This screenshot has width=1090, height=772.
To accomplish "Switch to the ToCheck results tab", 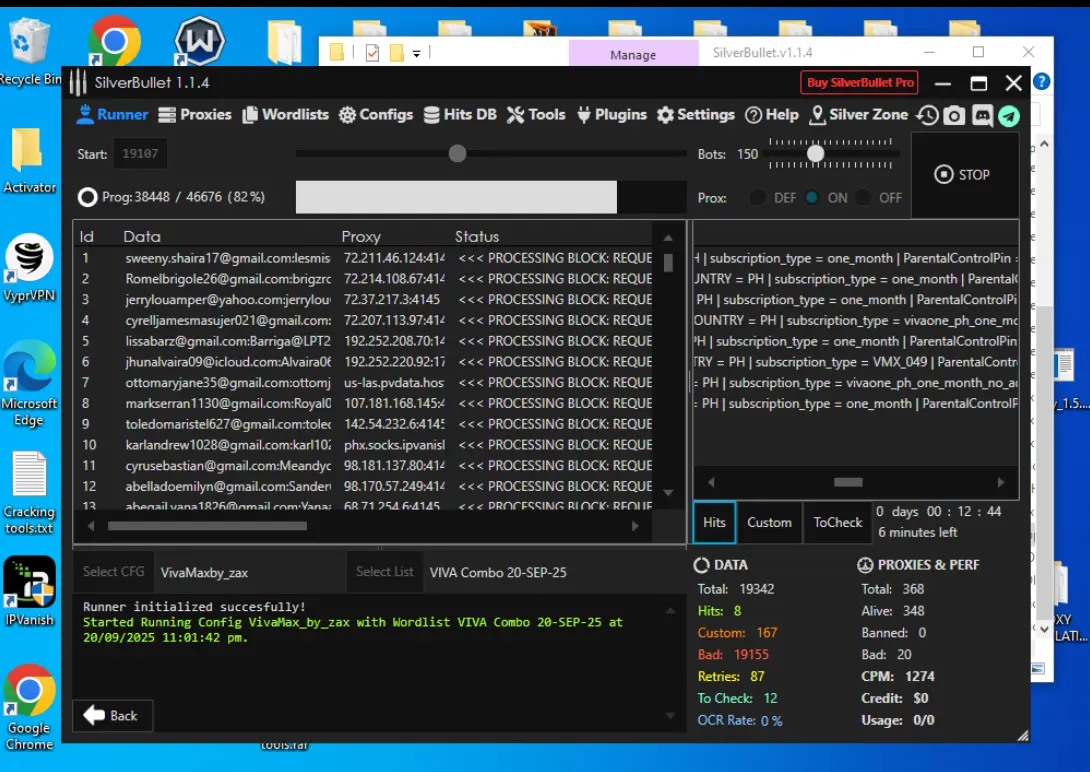I will click(x=837, y=523).
